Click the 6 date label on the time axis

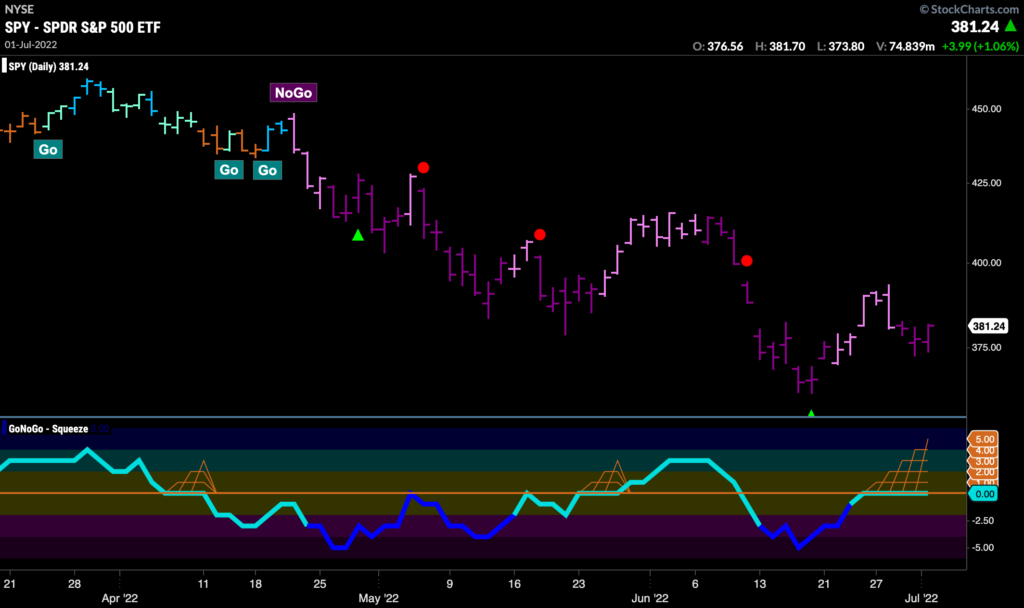695,584
